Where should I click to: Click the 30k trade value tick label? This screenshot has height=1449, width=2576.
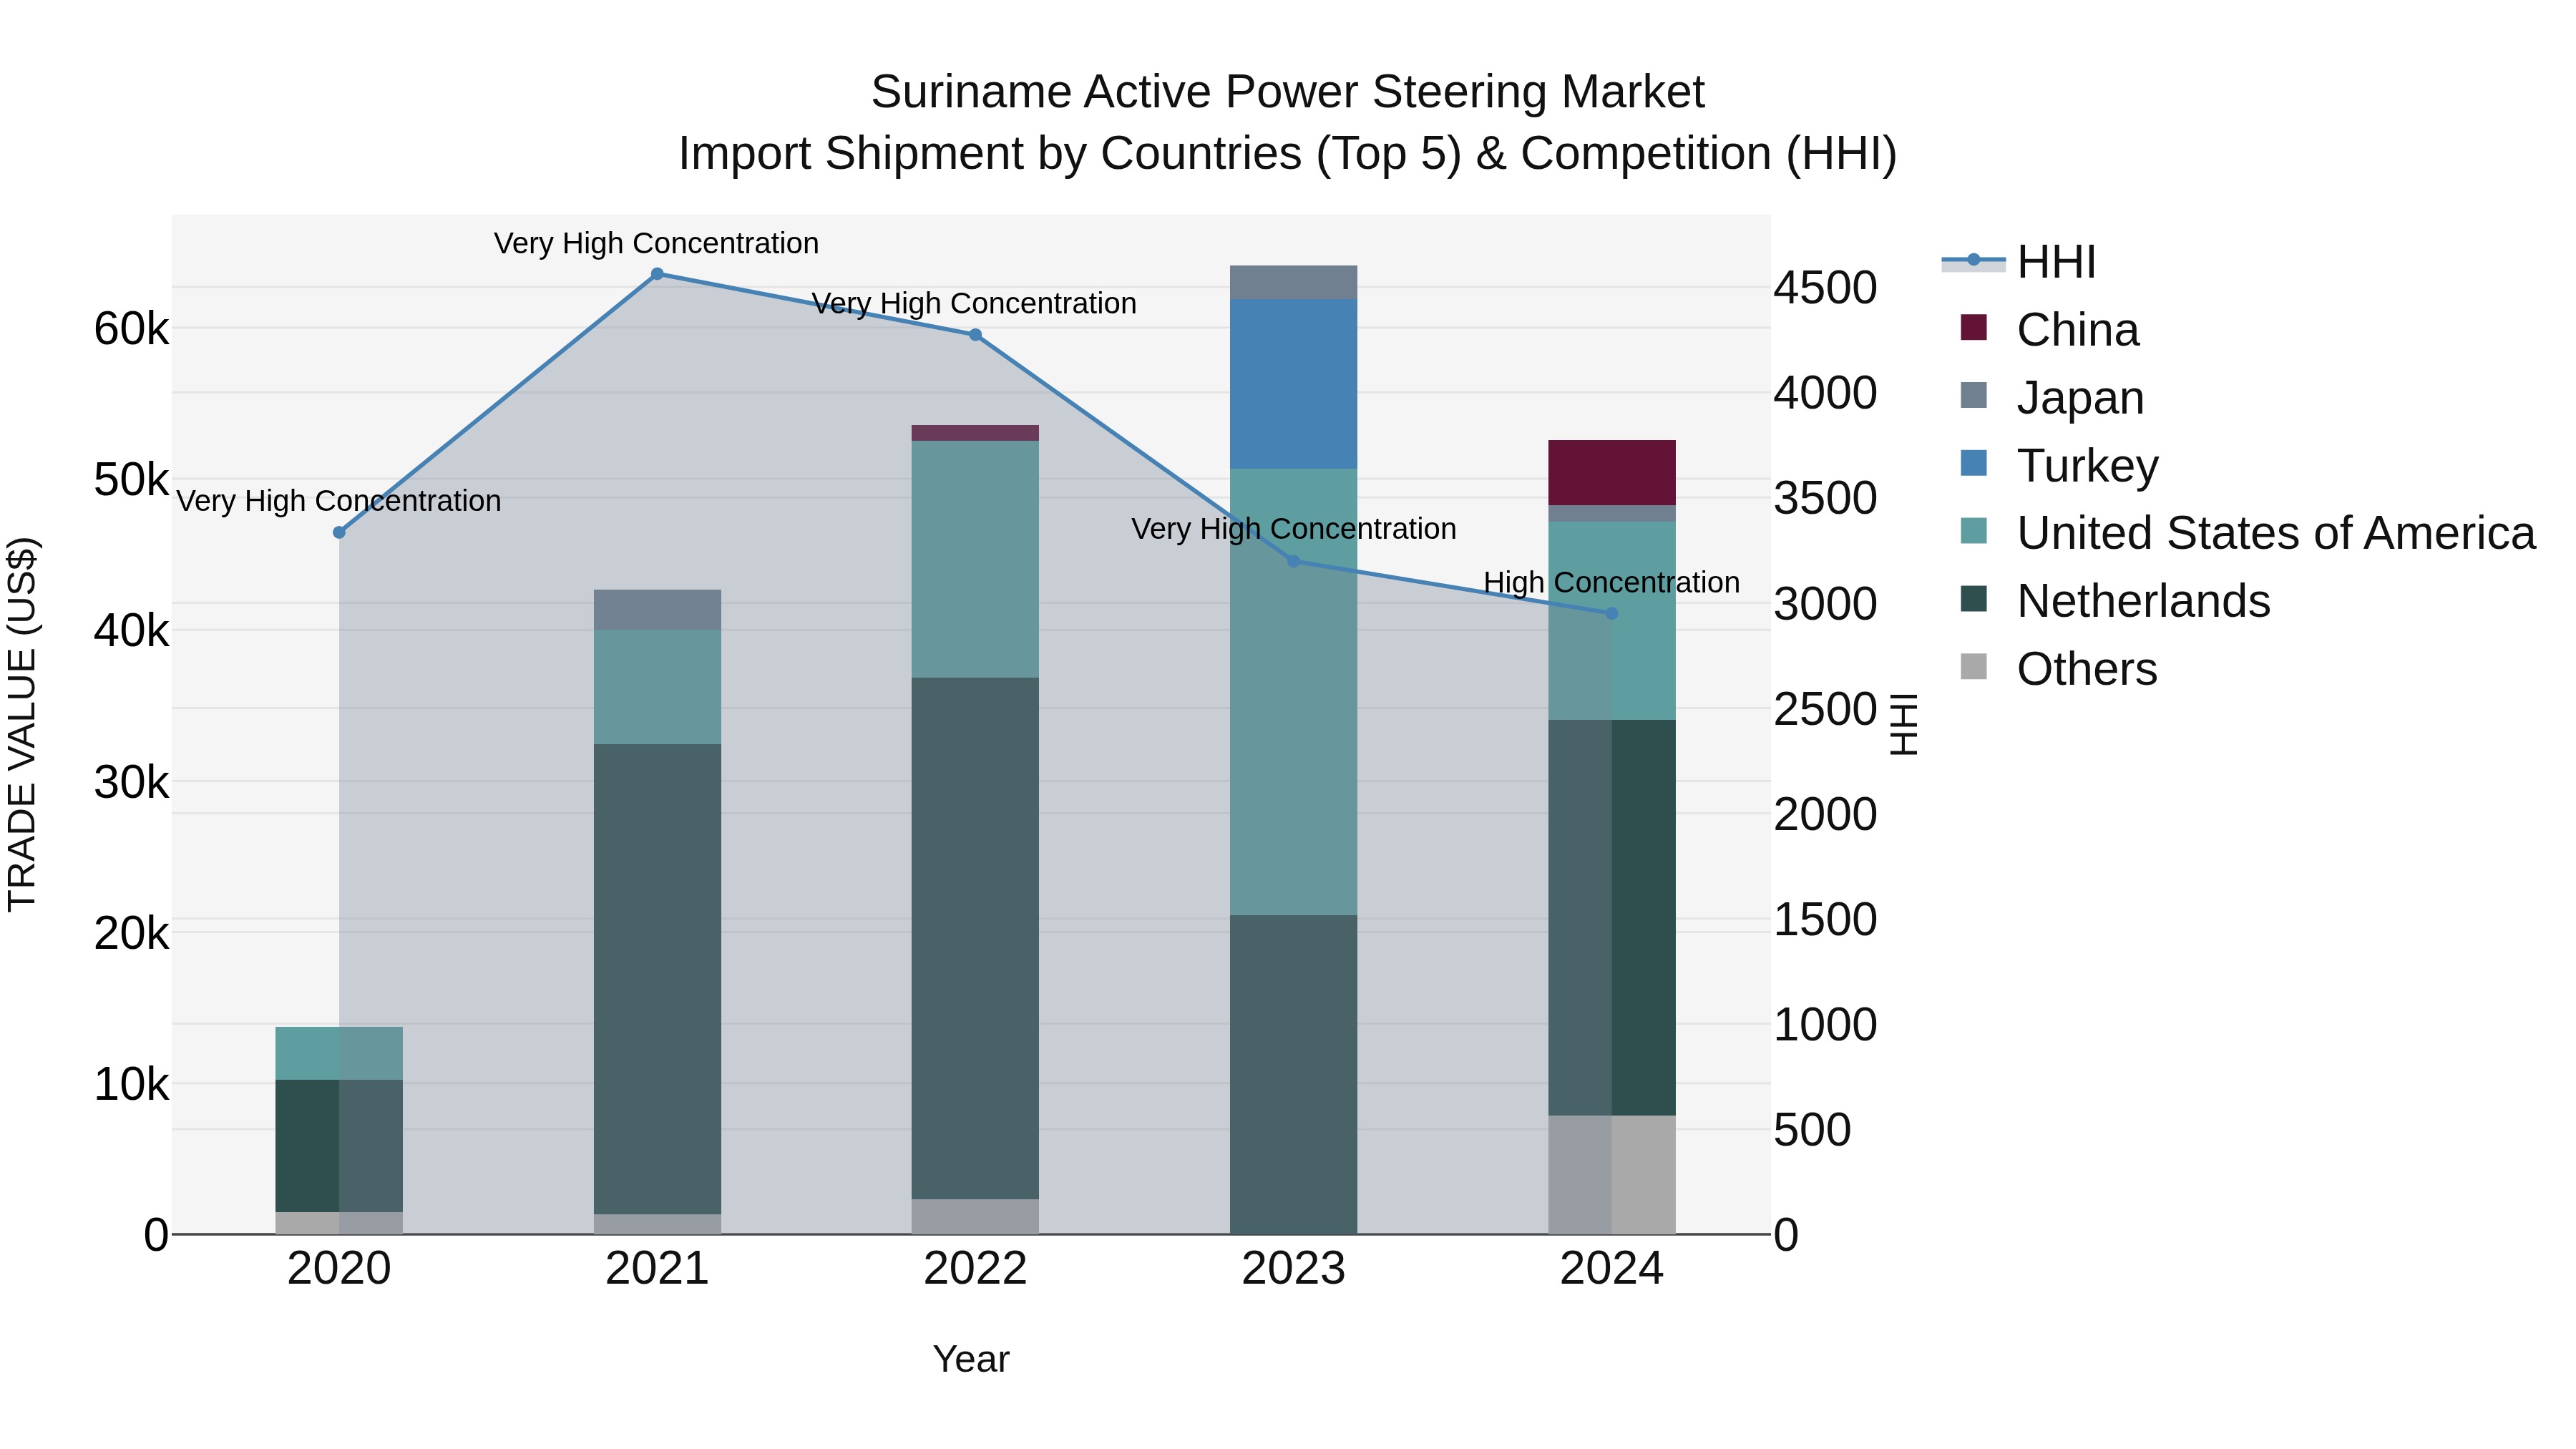(x=131, y=783)
